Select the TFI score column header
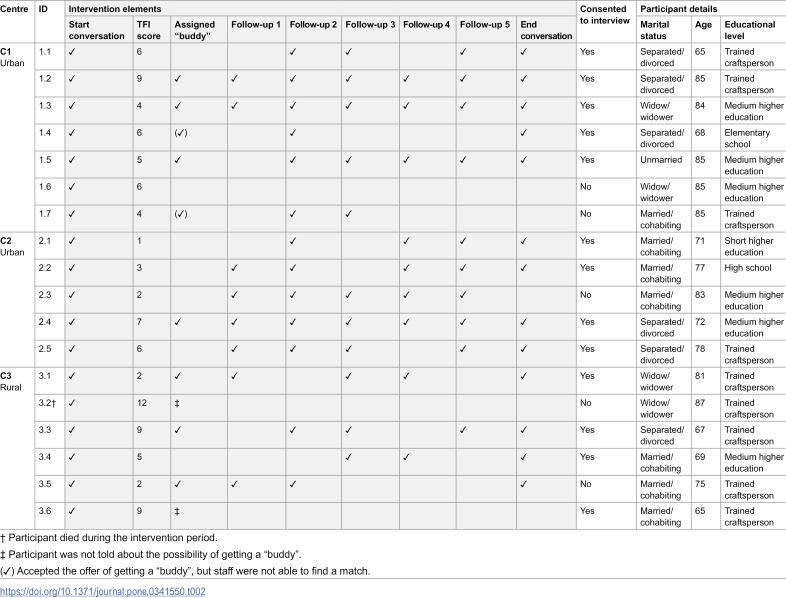Viewport: 786px width, 598px height. 149,30
